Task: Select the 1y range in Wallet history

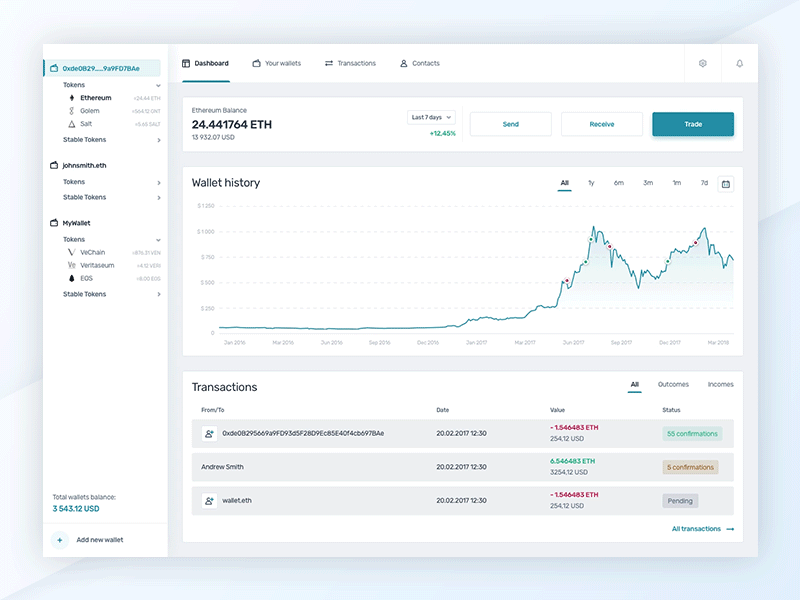Action: pos(590,183)
